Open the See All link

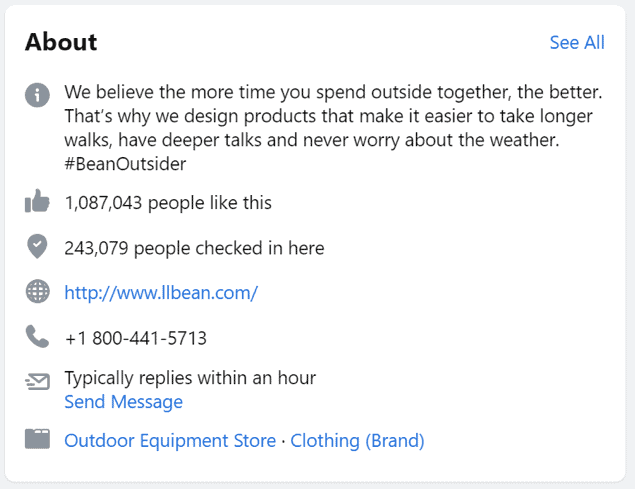(577, 42)
